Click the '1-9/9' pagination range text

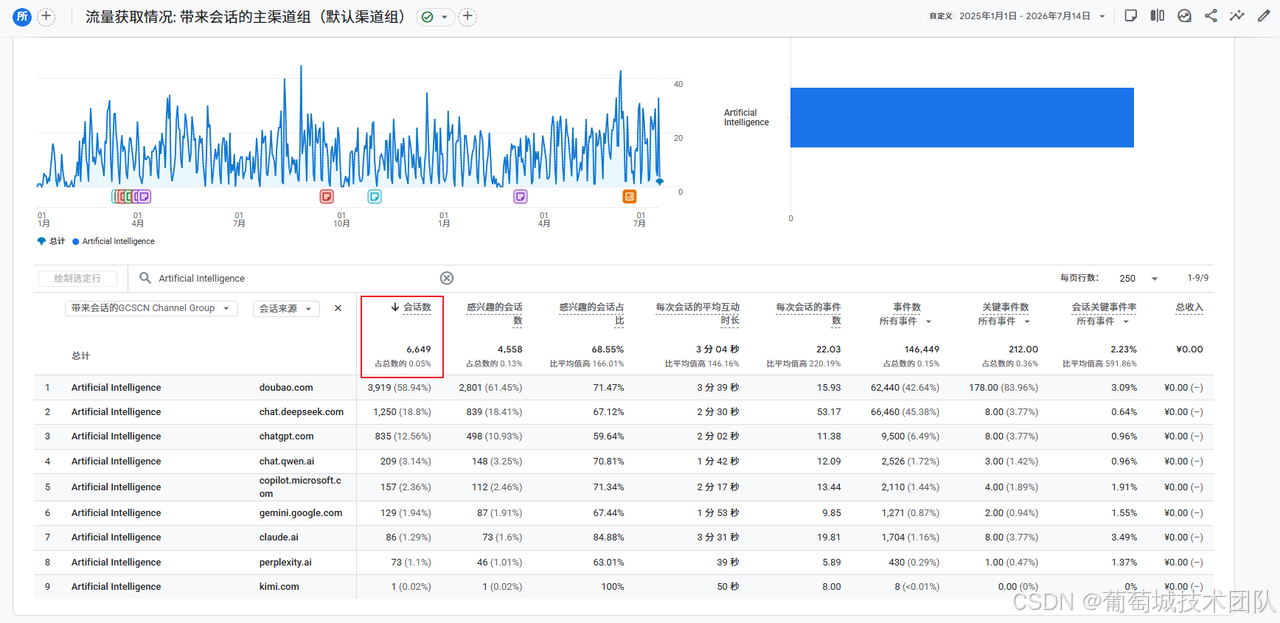pyautogui.click(x=1199, y=279)
